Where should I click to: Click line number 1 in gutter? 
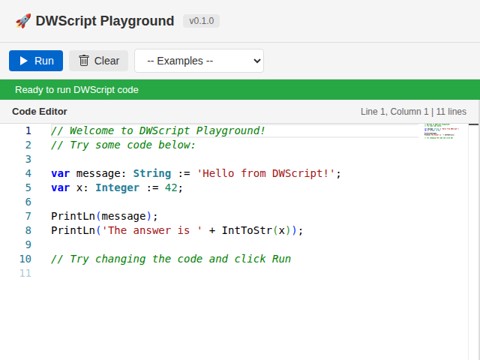[28, 130]
